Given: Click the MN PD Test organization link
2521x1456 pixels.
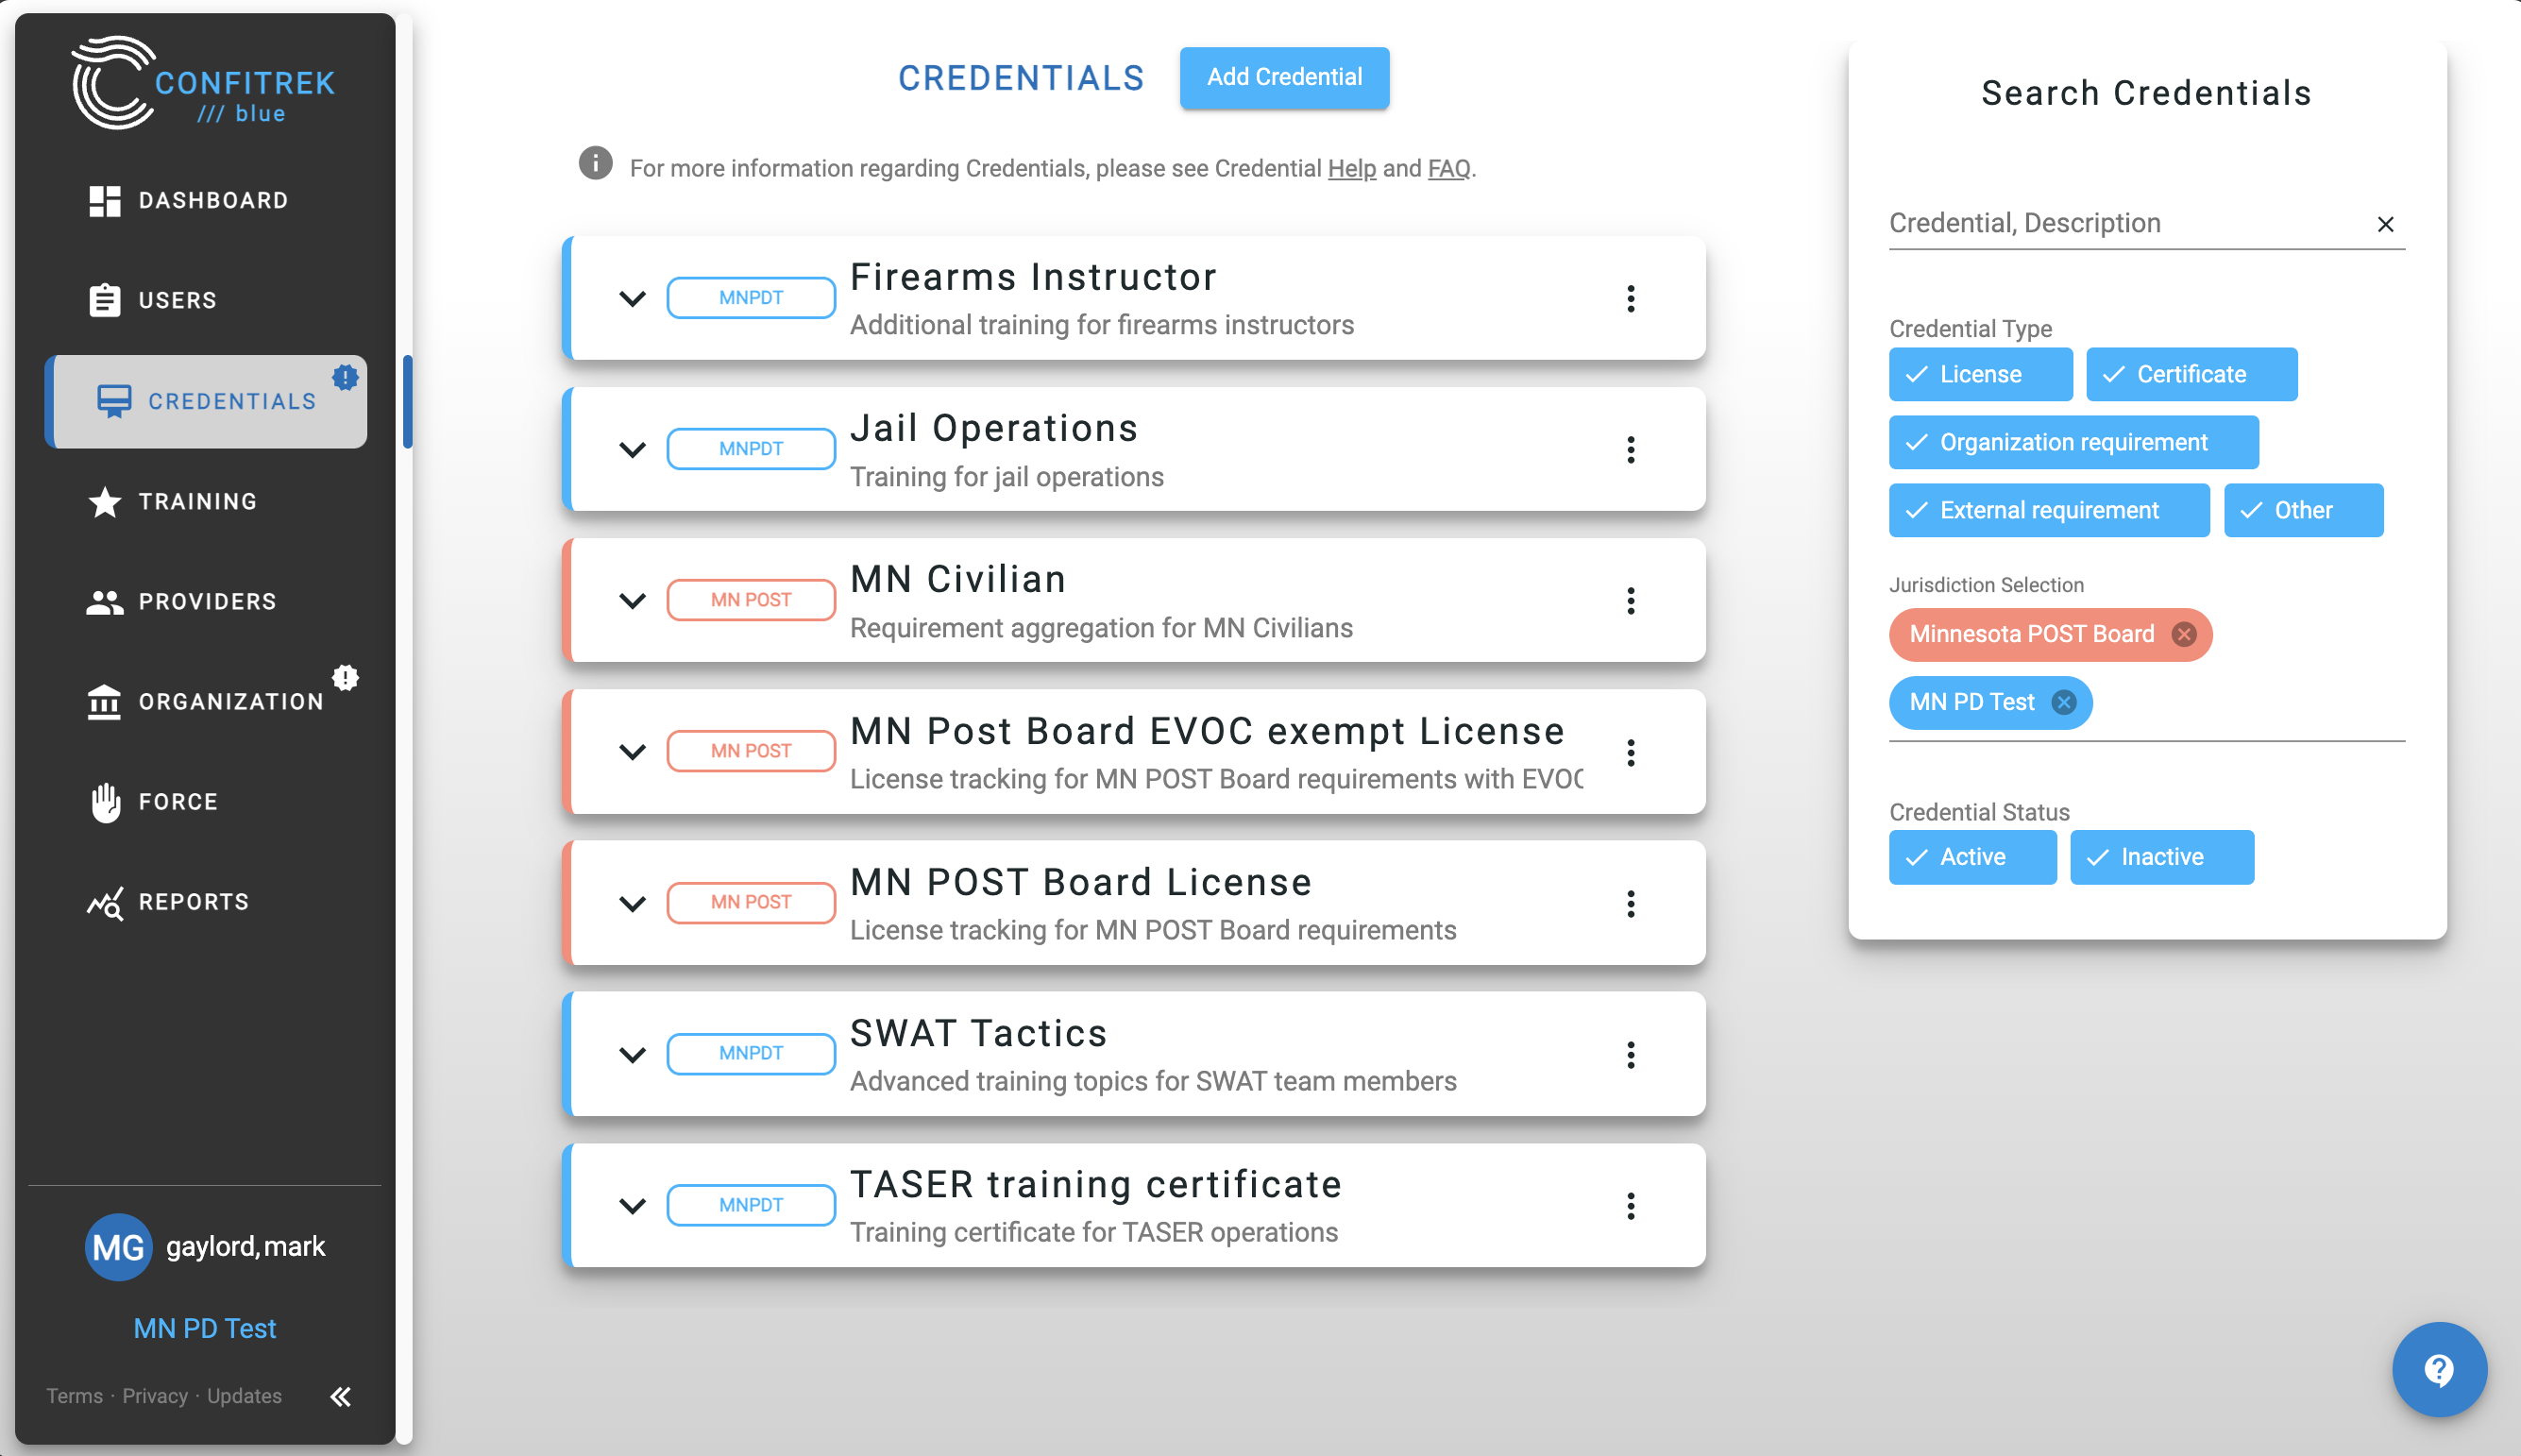Looking at the screenshot, I should point(205,1328).
